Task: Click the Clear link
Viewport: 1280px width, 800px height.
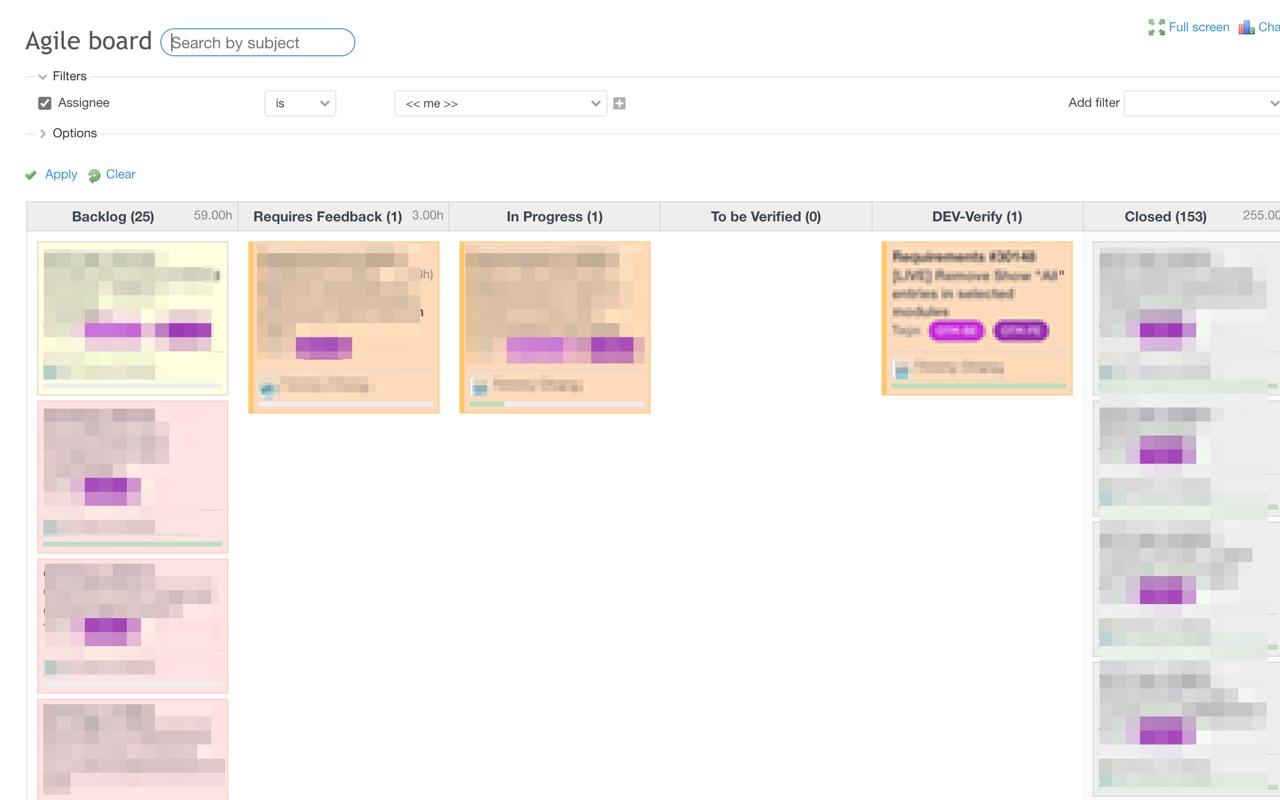Action: 120,174
